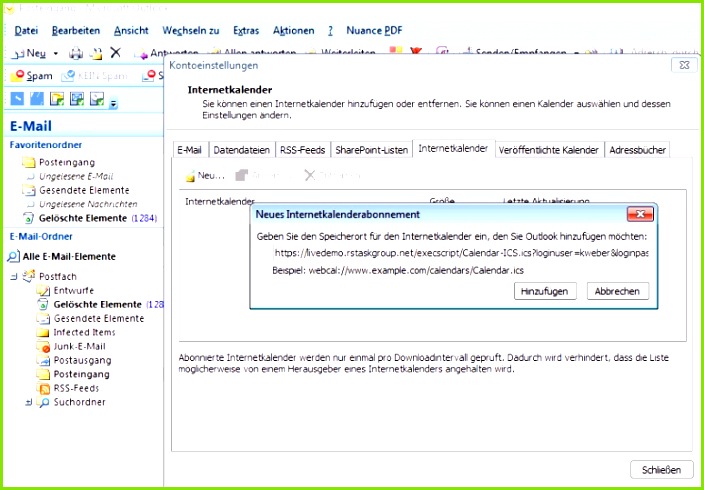Select the Suchordner folder
Image resolution: width=704 pixels, height=490 pixels.
tap(79, 402)
